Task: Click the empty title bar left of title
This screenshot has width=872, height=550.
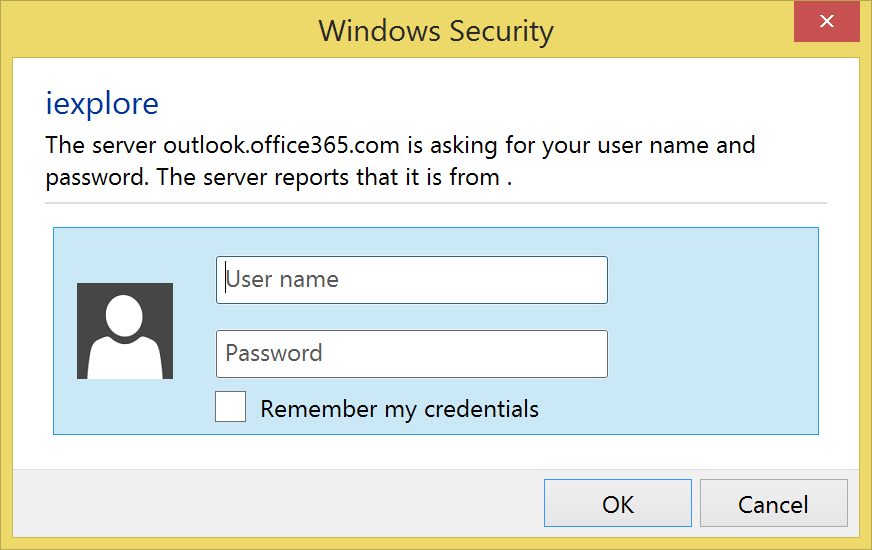Action: [150, 30]
